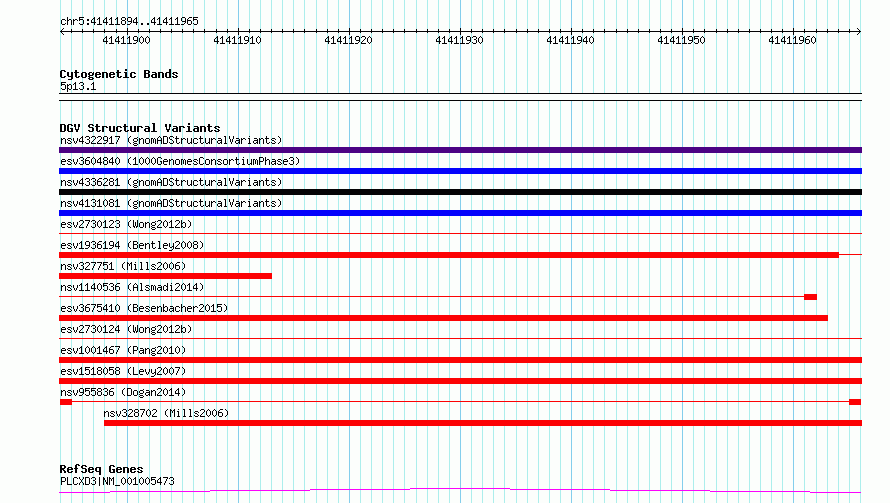Open variant esv2730123 Wong2012b label

(x=126, y=224)
